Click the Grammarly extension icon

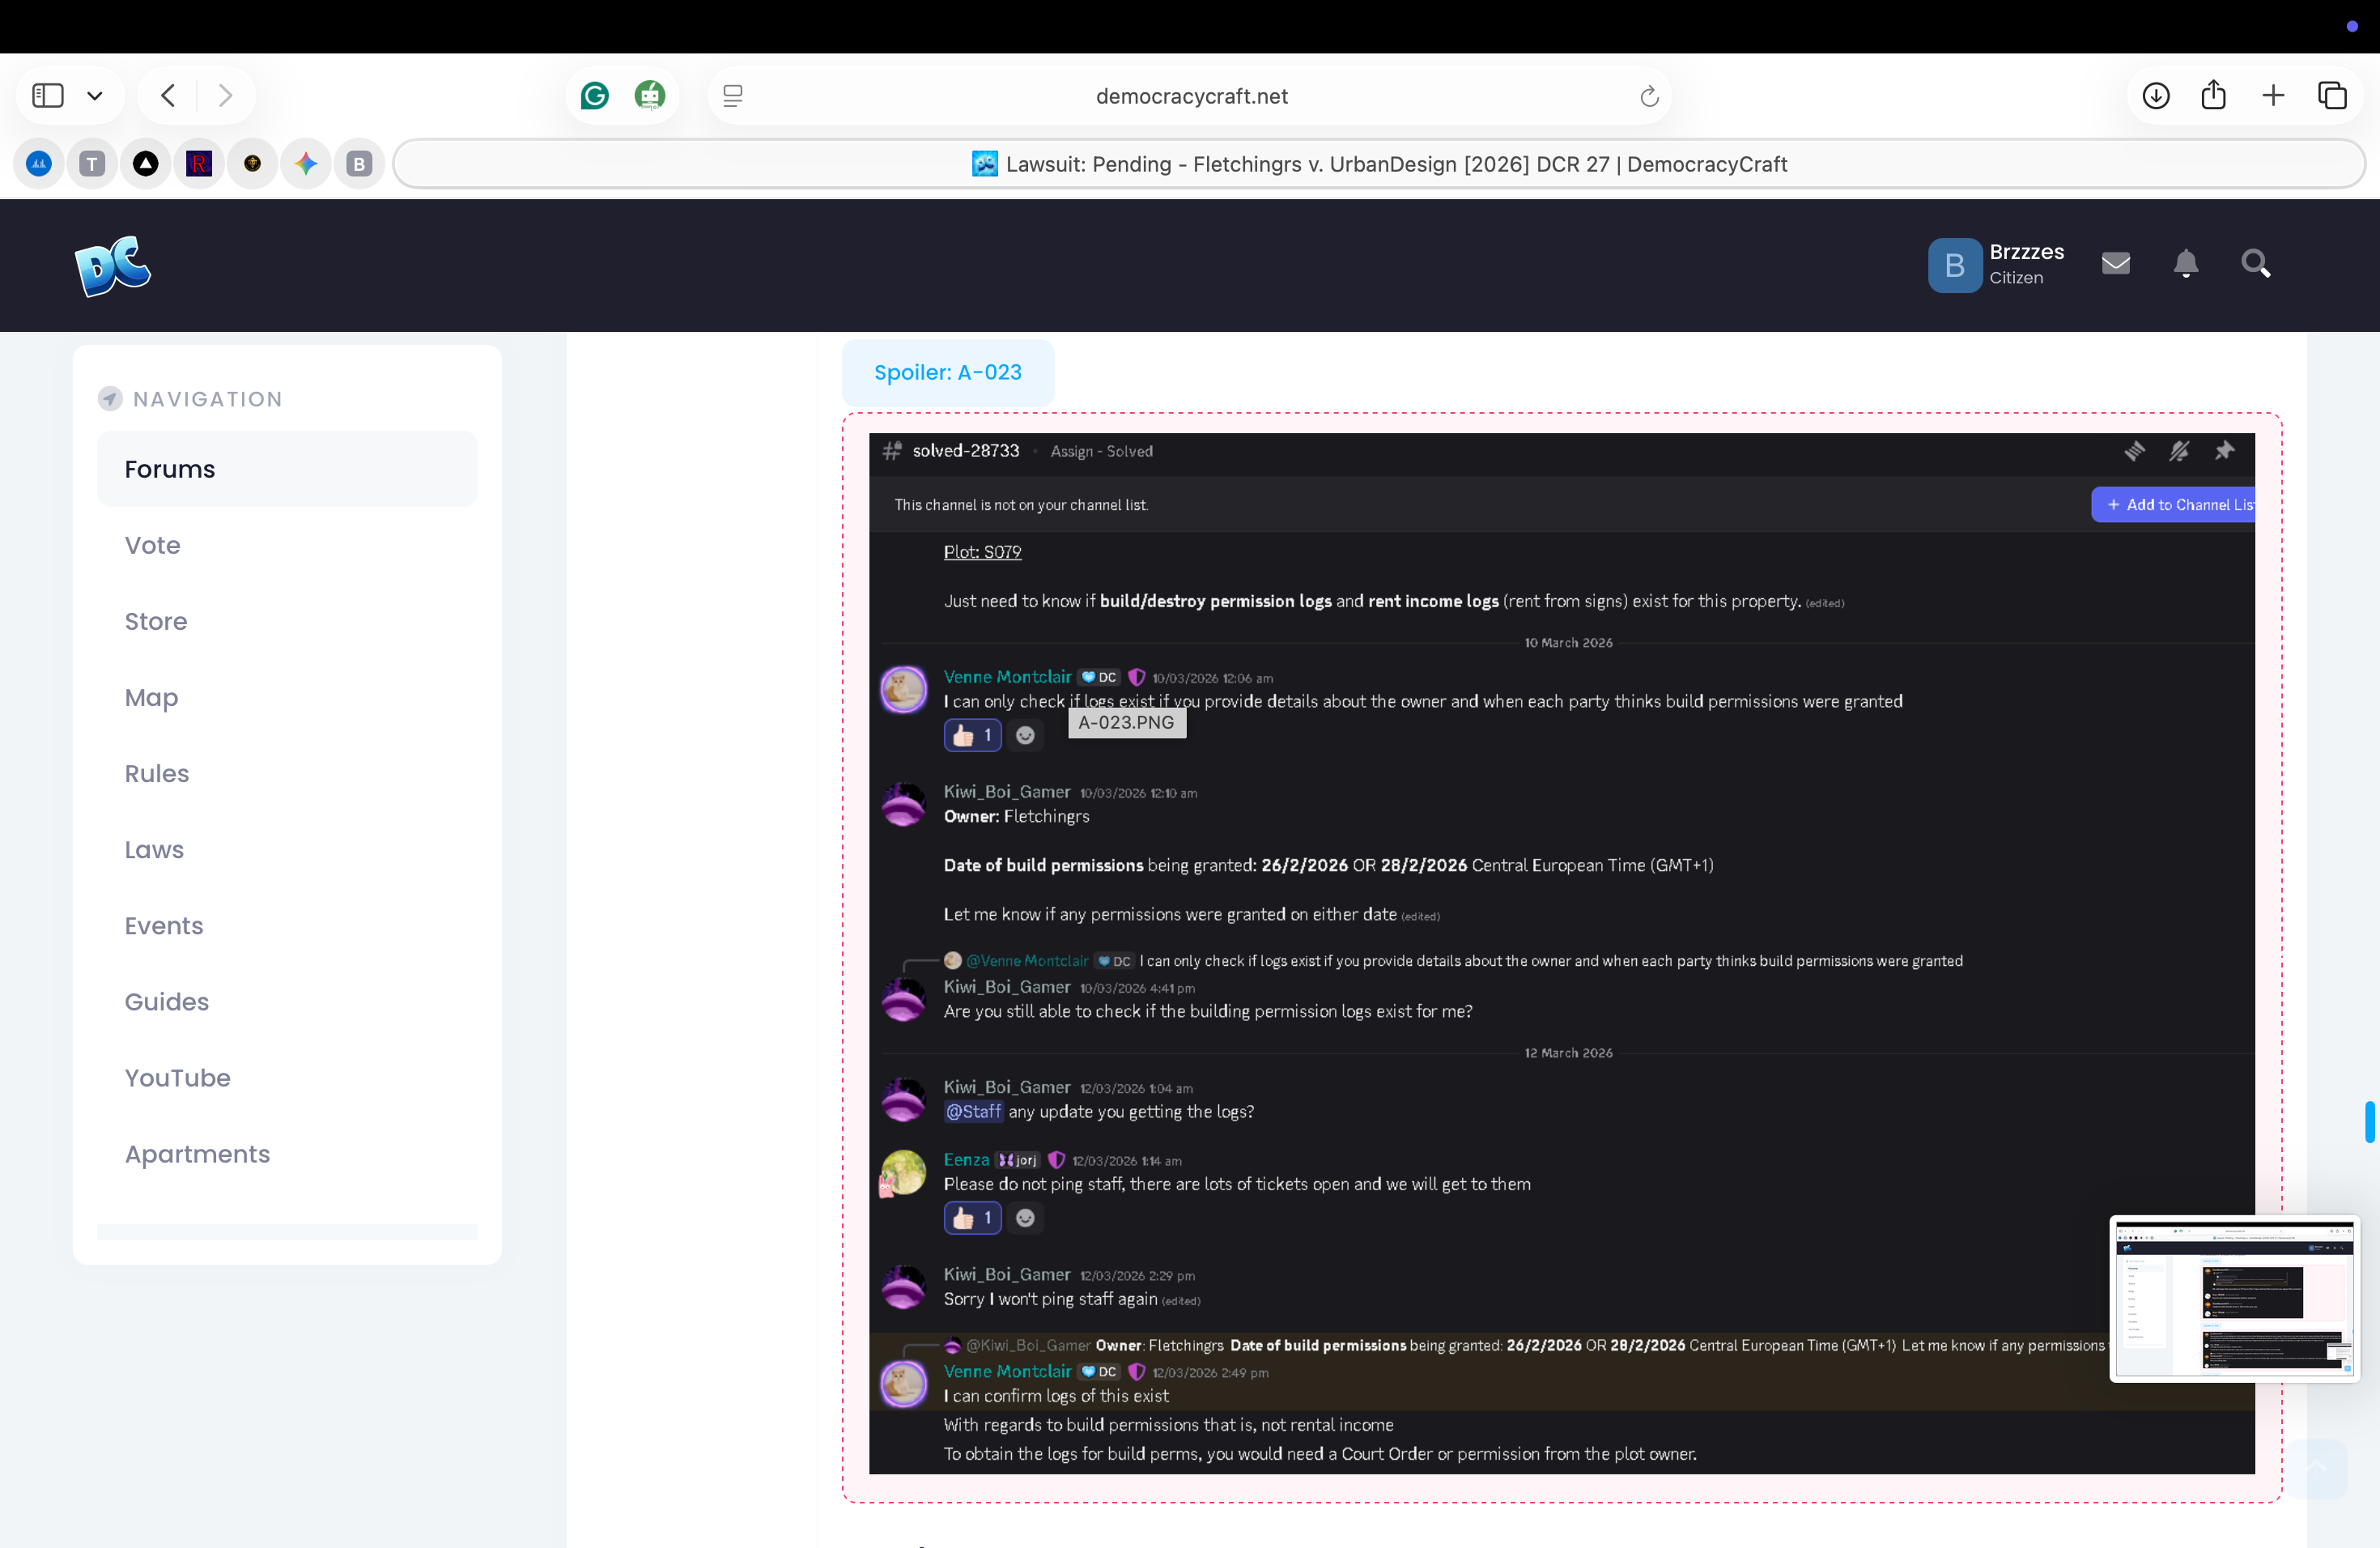pyautogui.click(x=594, y=96)
